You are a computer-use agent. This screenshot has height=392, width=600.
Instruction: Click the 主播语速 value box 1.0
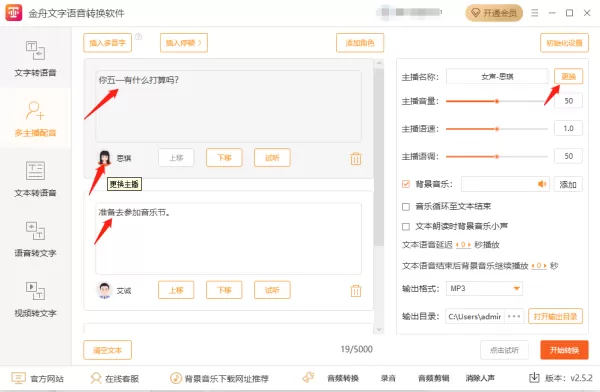568,128
